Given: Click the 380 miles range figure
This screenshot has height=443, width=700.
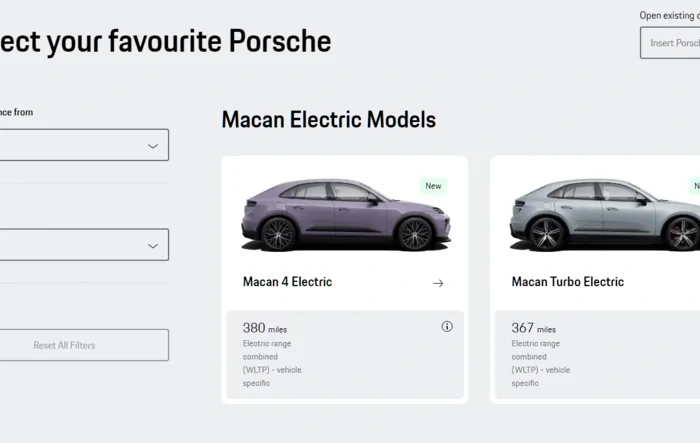Looking at the screenshot, I should coord(265,328).
